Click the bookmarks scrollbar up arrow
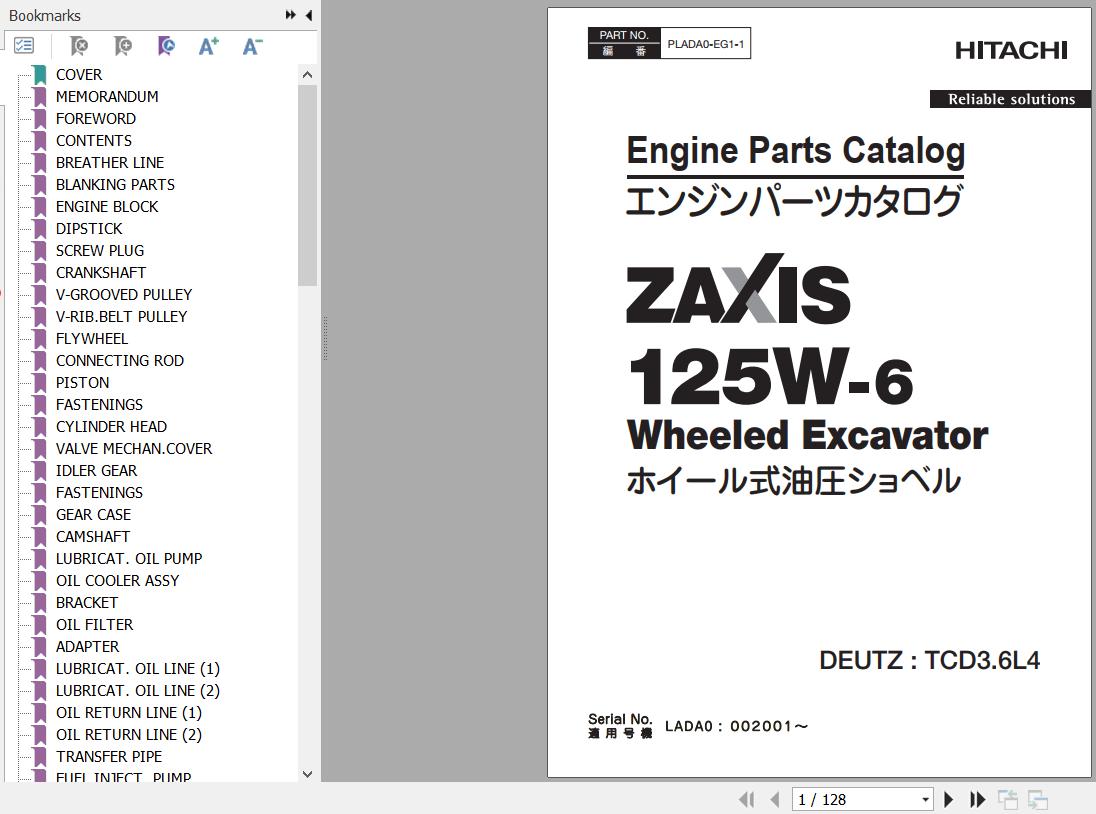The width and height of the screenshot is (1096, 814). tap(307, 75)
